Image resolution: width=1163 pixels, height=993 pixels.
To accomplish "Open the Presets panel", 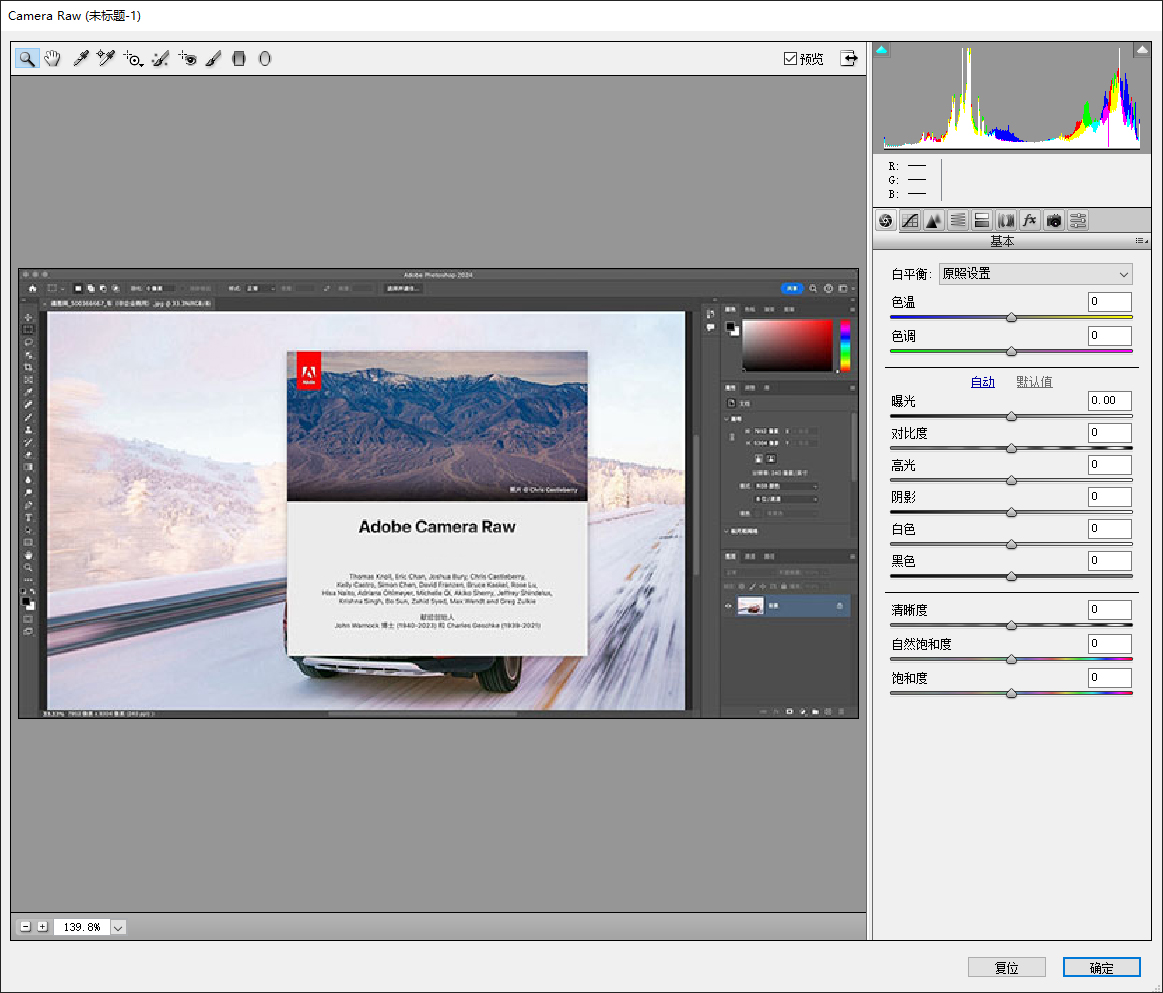I will point(1078,220).
